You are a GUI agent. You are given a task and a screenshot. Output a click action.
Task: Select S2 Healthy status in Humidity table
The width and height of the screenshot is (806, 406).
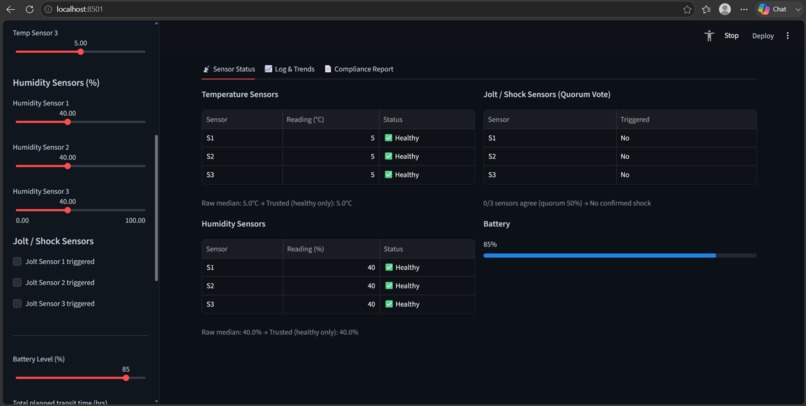[x=427, y=286]
